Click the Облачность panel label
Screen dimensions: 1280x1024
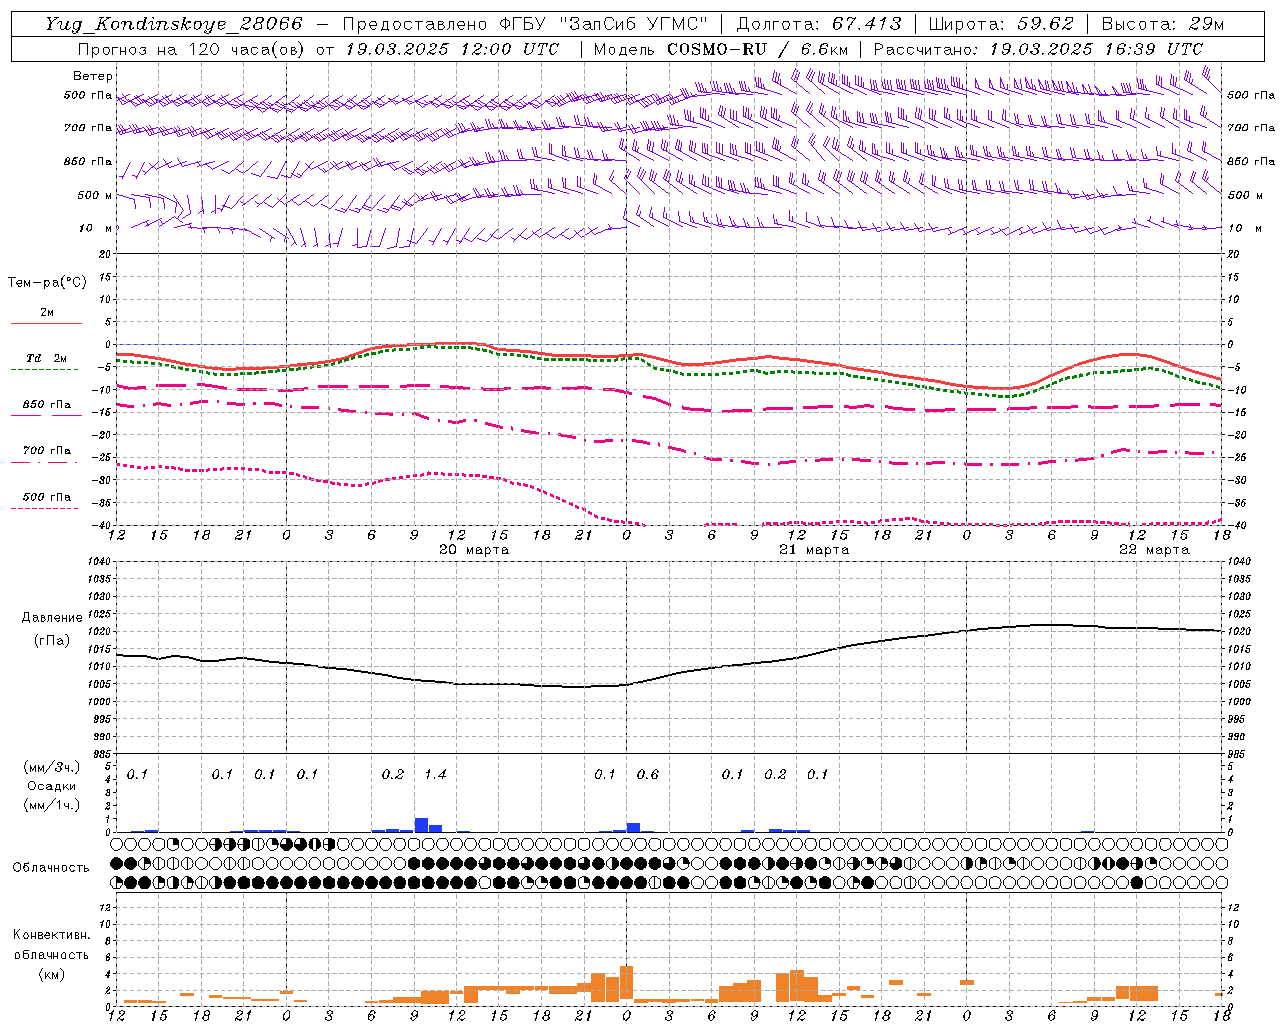tap(51, 868)
